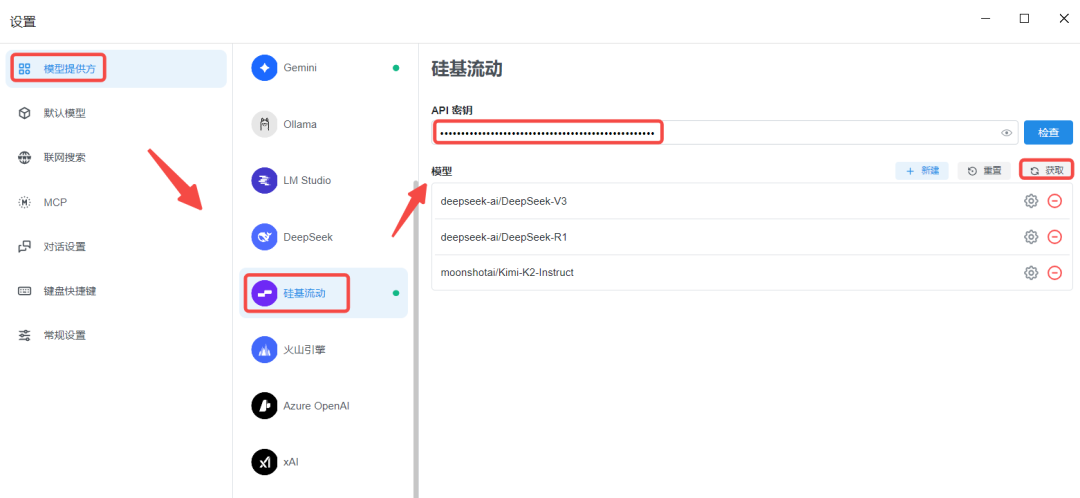The height and width of the screenshot is (498, 1080).
Task: Click 重置 to reset models
Action: pos(984,171)
